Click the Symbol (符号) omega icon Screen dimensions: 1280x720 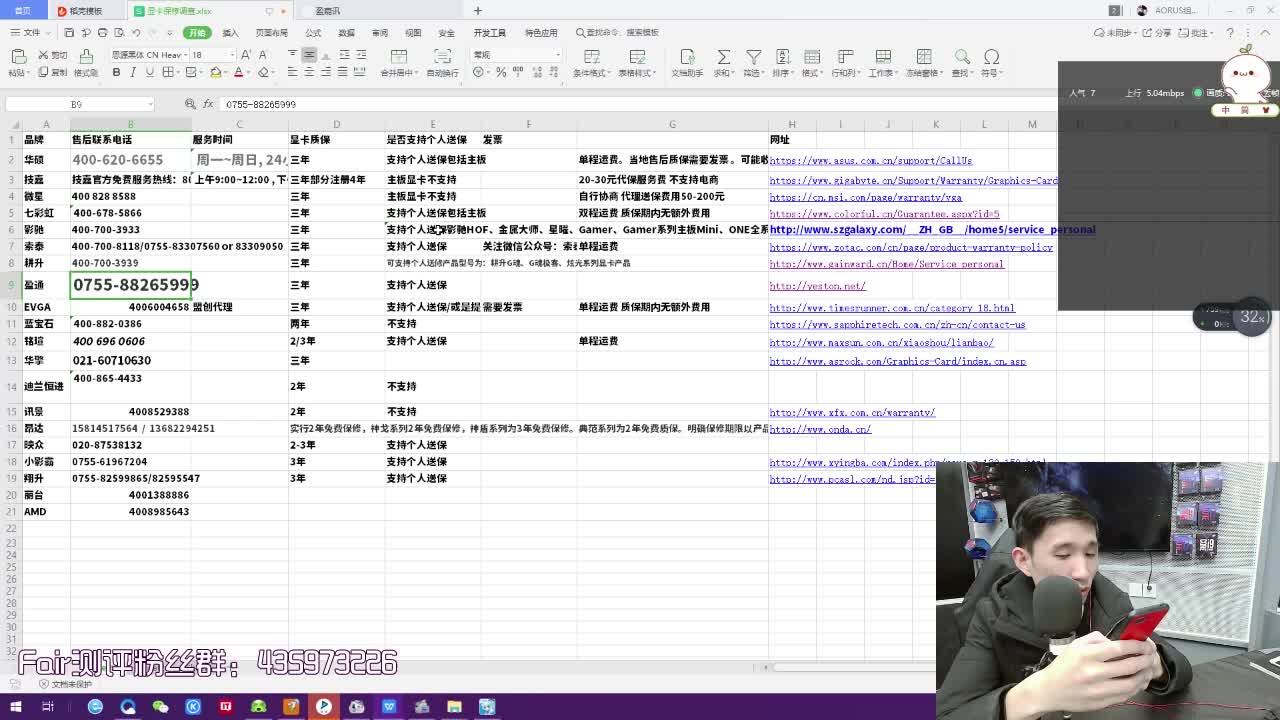click(x=991, y=56)
